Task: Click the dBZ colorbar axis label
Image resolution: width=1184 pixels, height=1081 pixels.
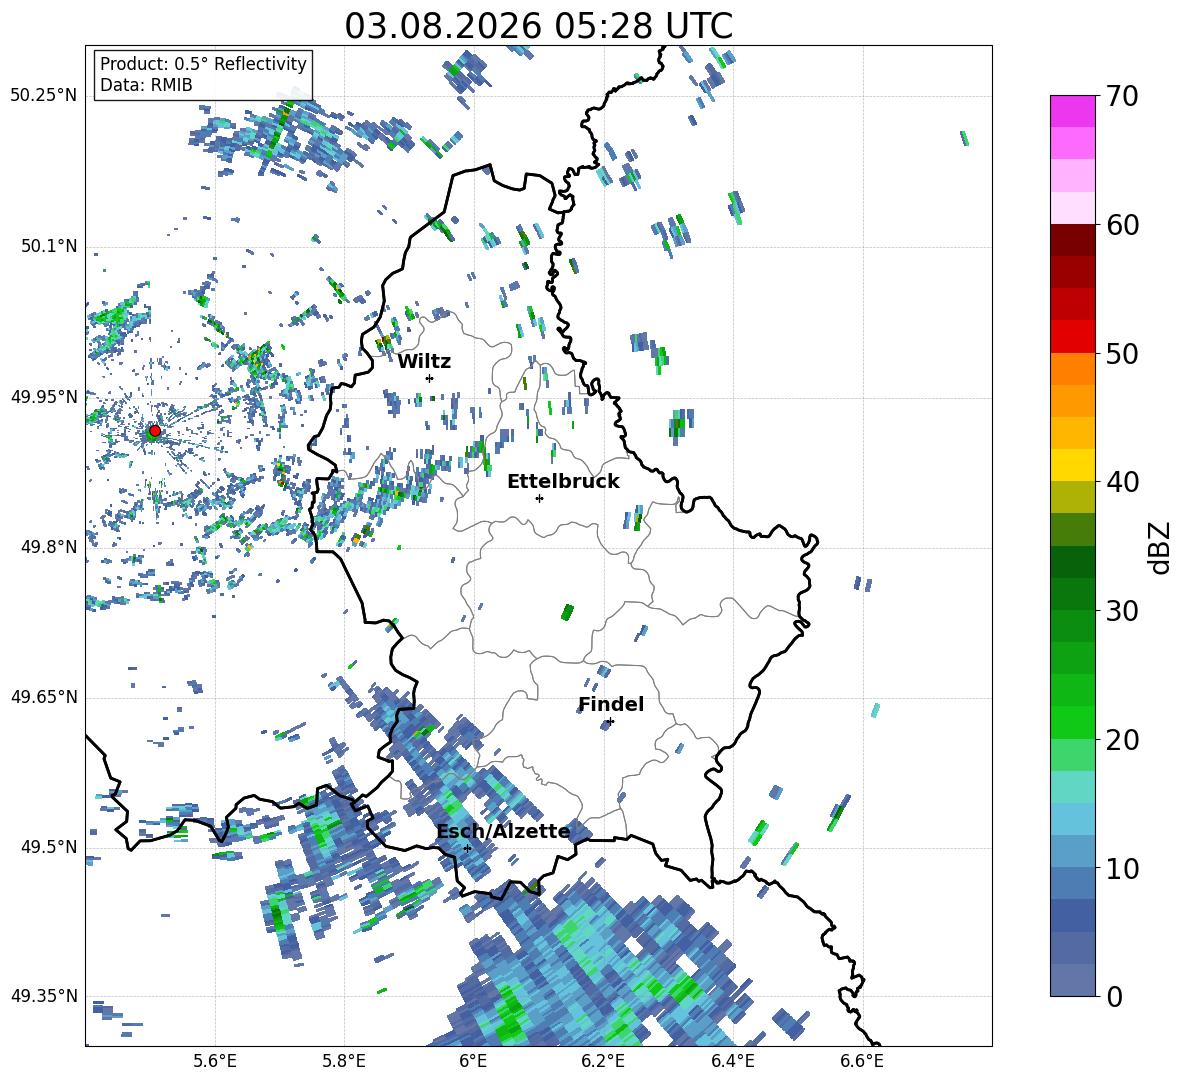Action: [1161, 547]
